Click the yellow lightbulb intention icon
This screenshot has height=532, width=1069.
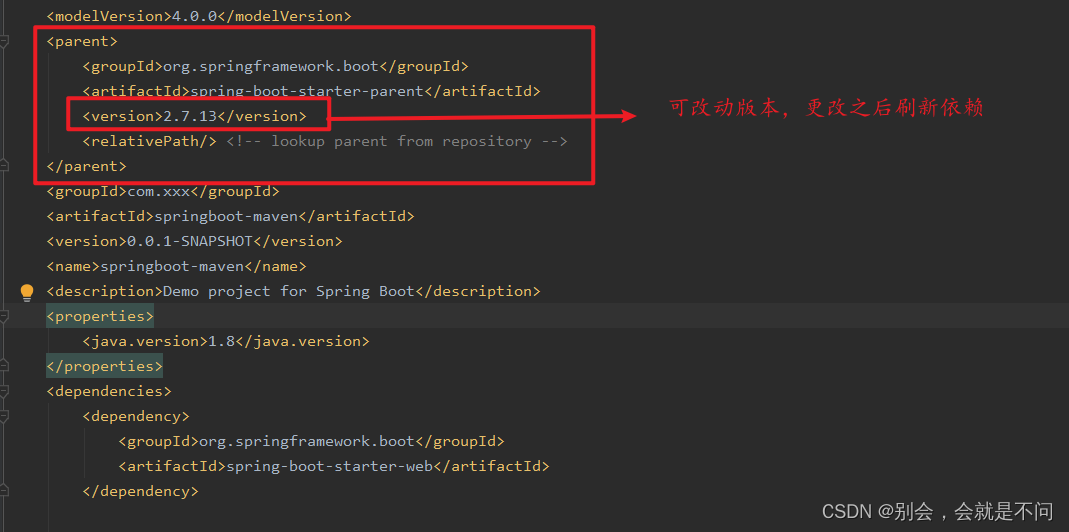click(27, 293)
